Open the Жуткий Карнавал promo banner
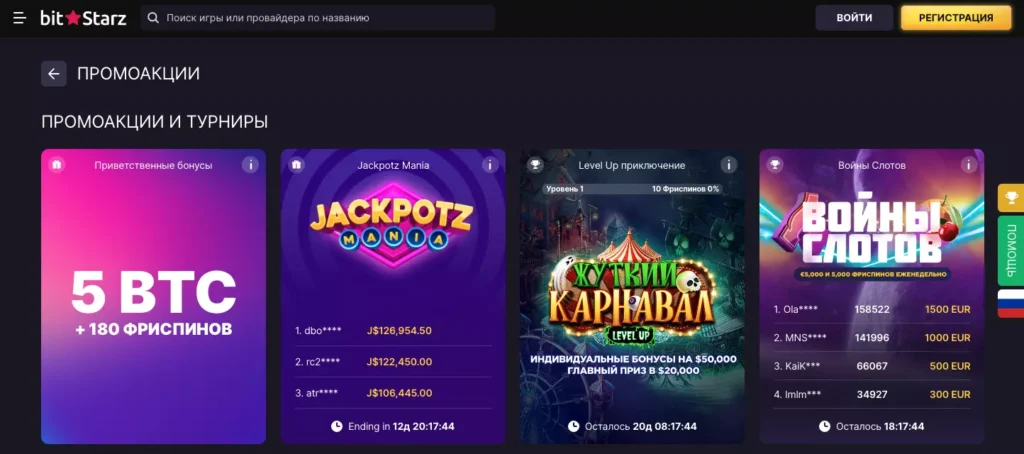The width and height of the screenshot is (1024, 454). coord(632,290)
